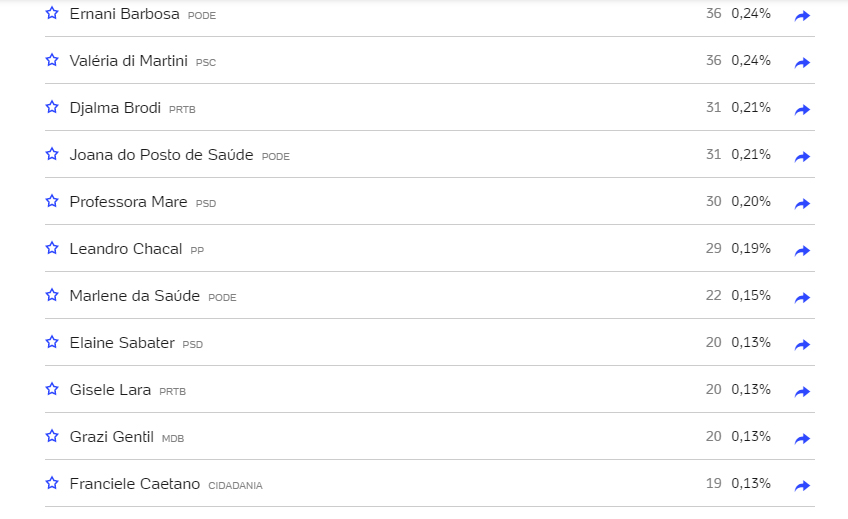Share Valéria di Martini's result
This screenshot has height=519, width=848.
(x=802, y=63)
